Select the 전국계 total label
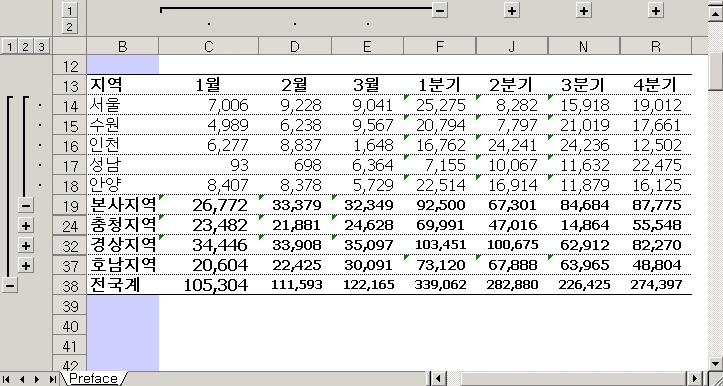Viewport: 723px width, 386px height. pyautogui.click(x=123, y=285)
